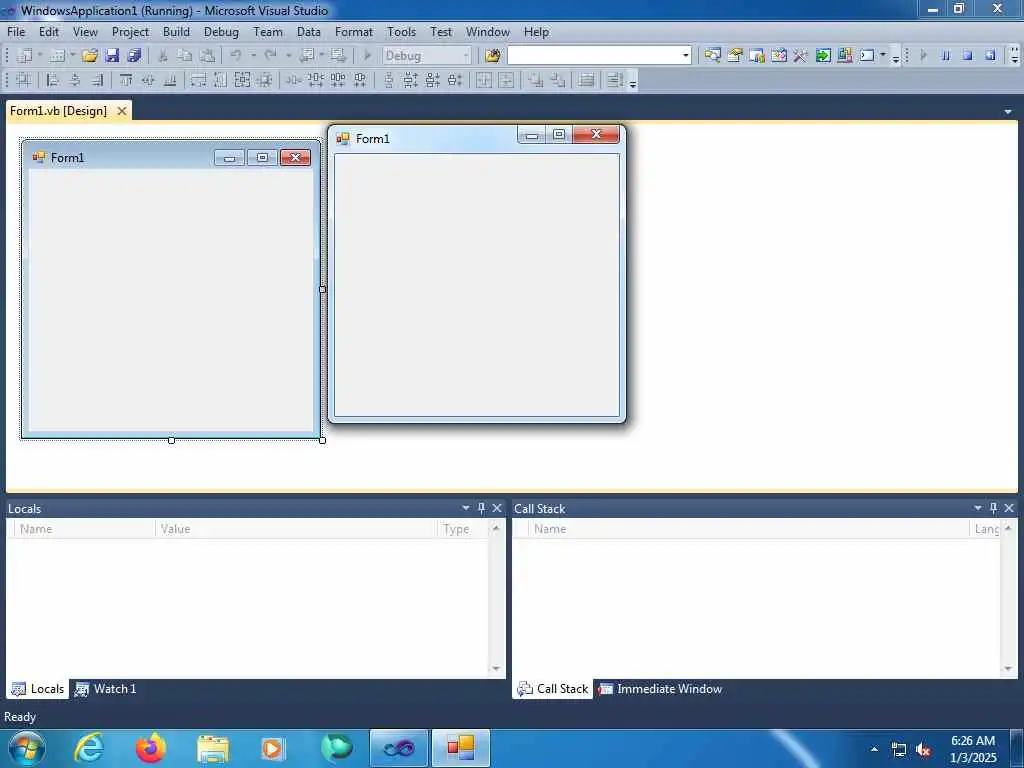The image size is (1024, 768).
Task: Click the green arrow Start Page icon
Action: 823,56
